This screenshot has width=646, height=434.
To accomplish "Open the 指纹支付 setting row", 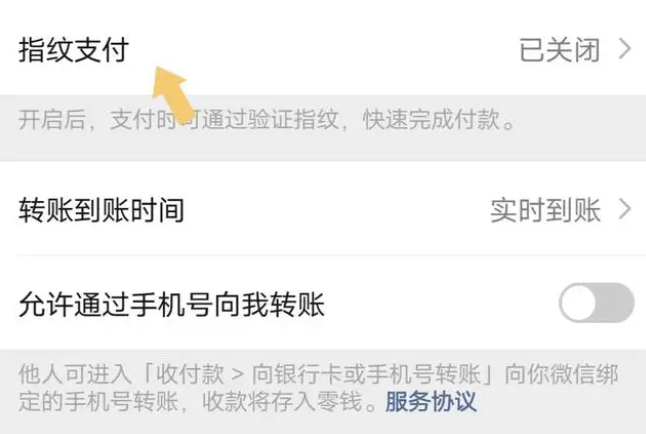I will pos(323,49).
